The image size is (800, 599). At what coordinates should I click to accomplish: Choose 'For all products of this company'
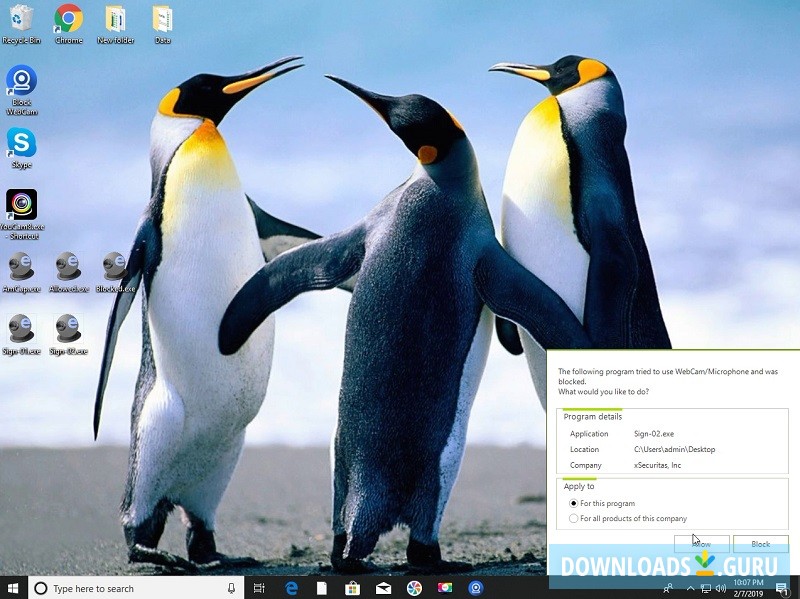575,518
